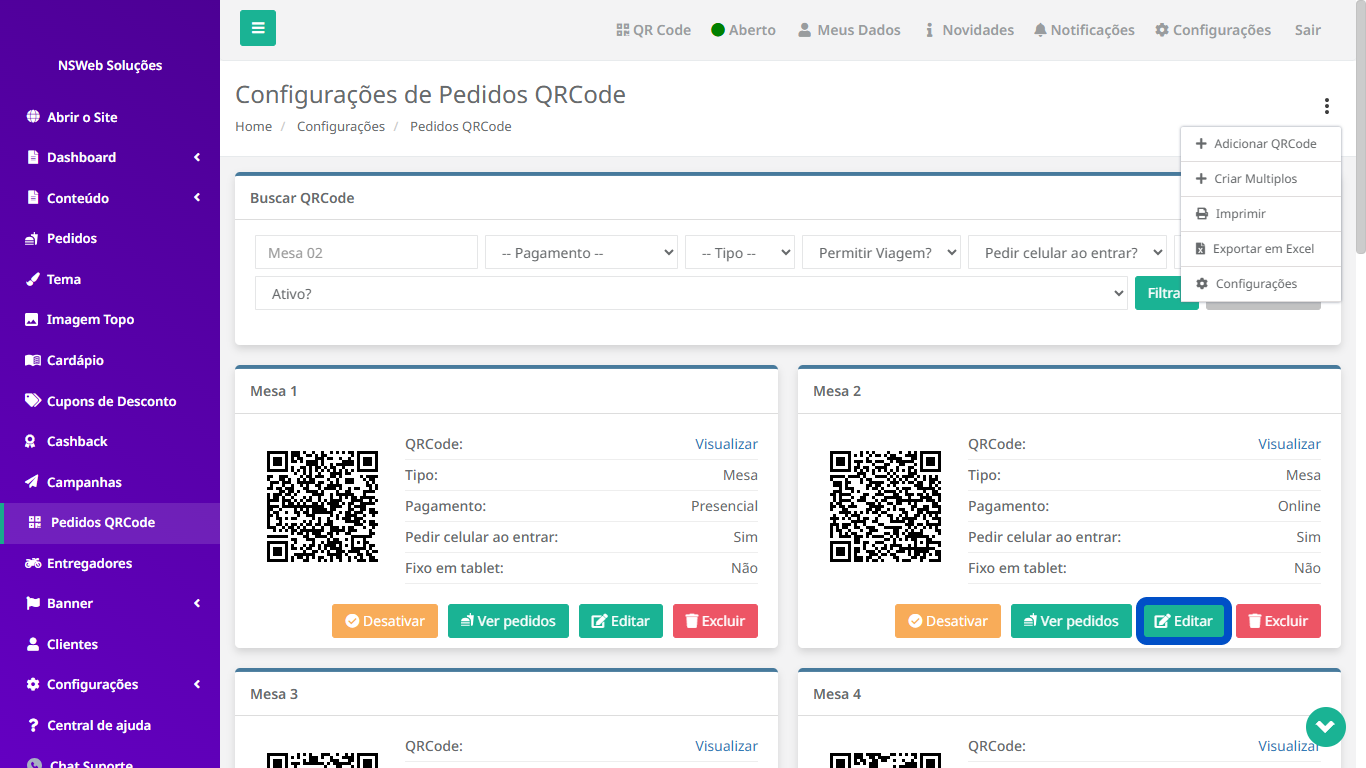Open Tema in the sidebar
The height and width of the screenshot is (768, 1366).
[110, 279]
